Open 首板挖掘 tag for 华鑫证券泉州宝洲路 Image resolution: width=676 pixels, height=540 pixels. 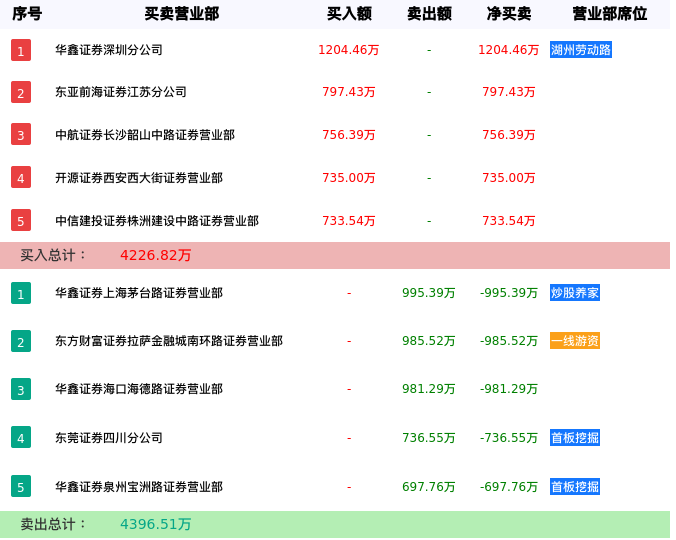click(575, 487)
